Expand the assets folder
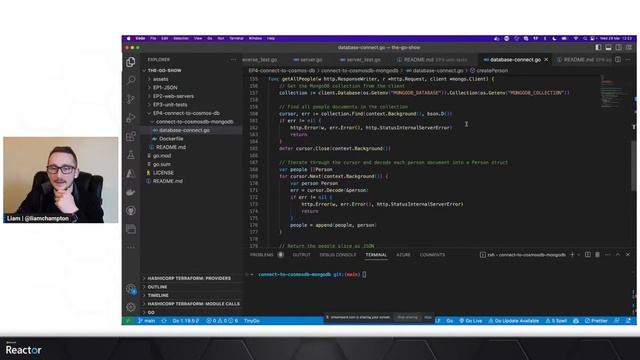The image size is (640, 360). click(x=192, y=79)
